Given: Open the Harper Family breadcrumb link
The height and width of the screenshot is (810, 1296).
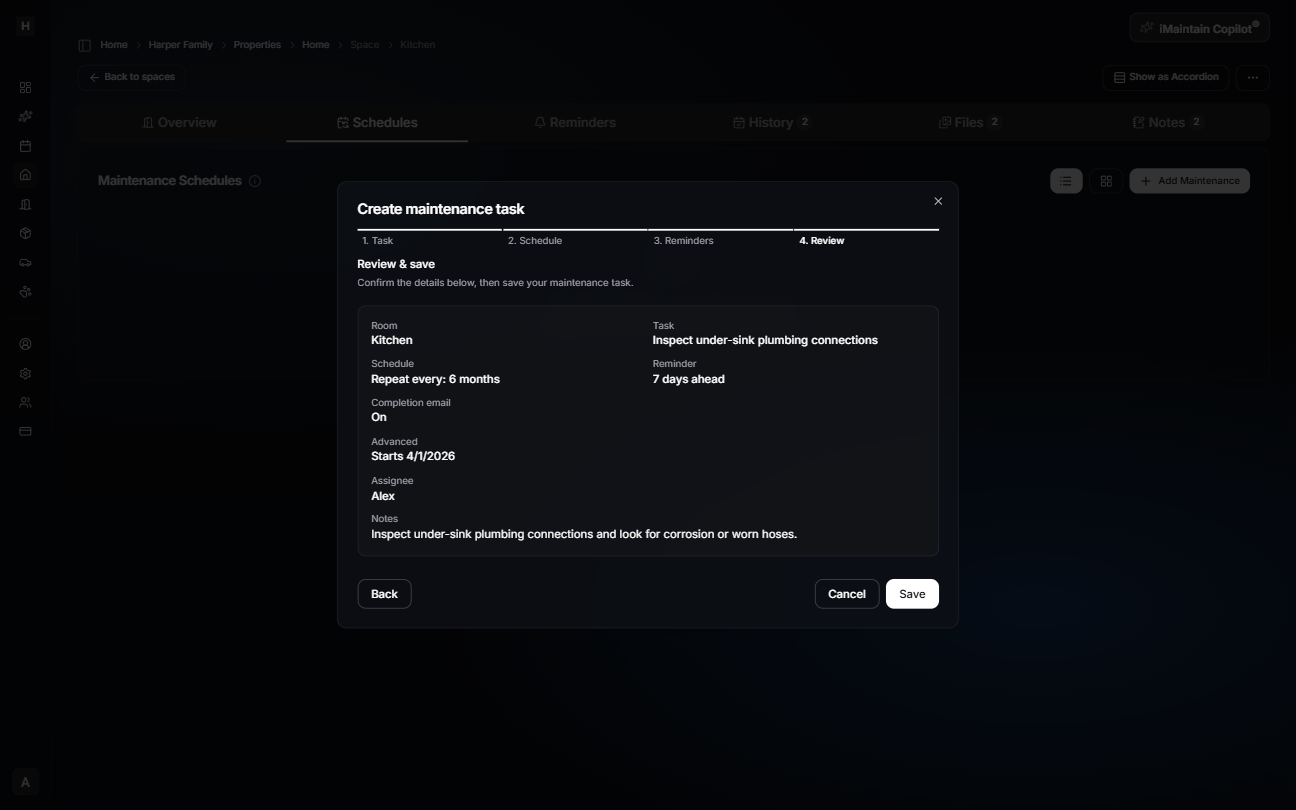Looking at the screenshot, I should tap(180, 44).
